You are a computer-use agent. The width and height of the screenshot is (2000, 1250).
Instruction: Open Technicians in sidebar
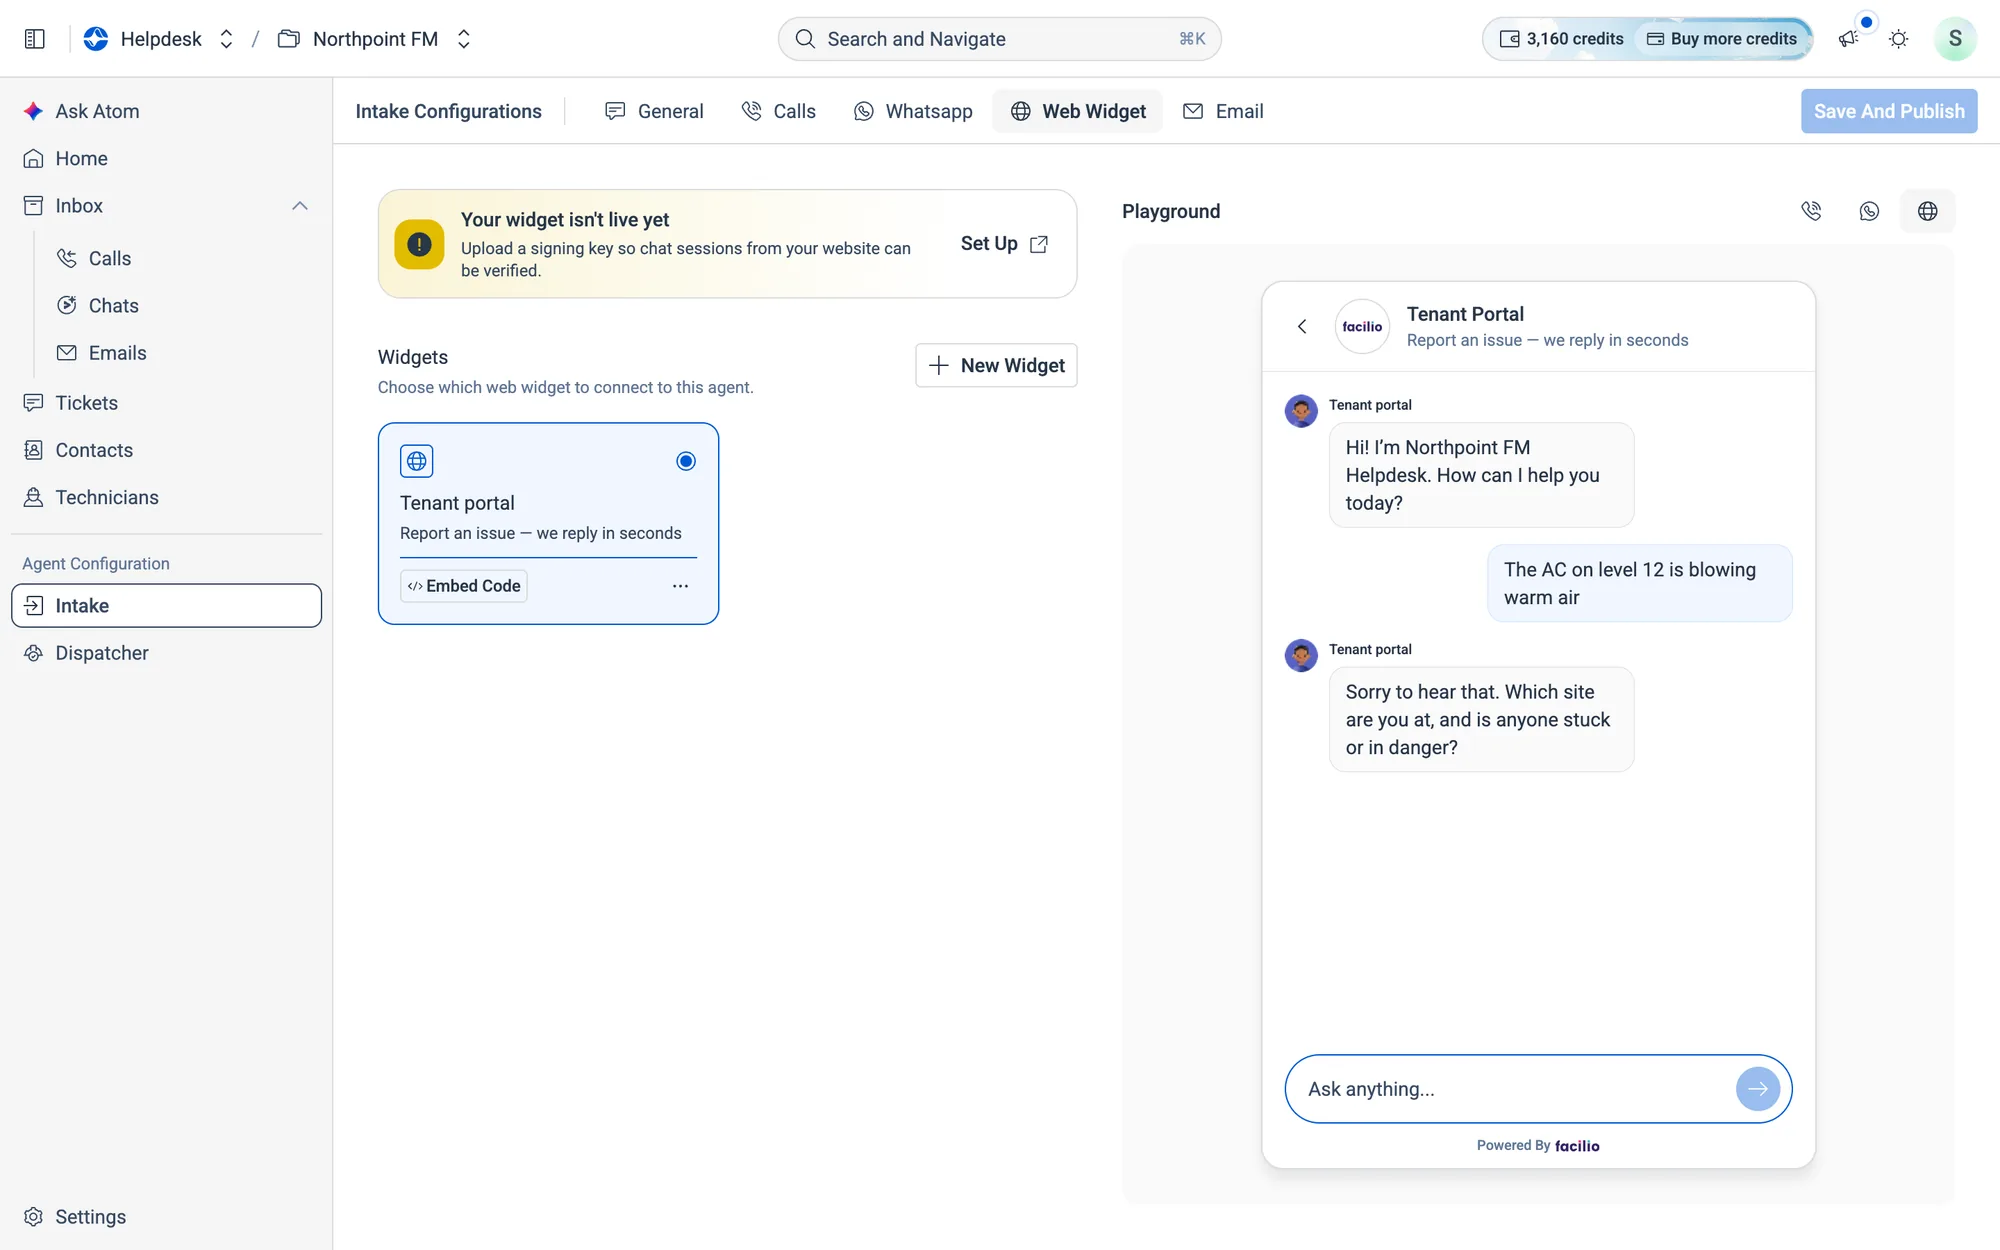click(x=166, y=497)
